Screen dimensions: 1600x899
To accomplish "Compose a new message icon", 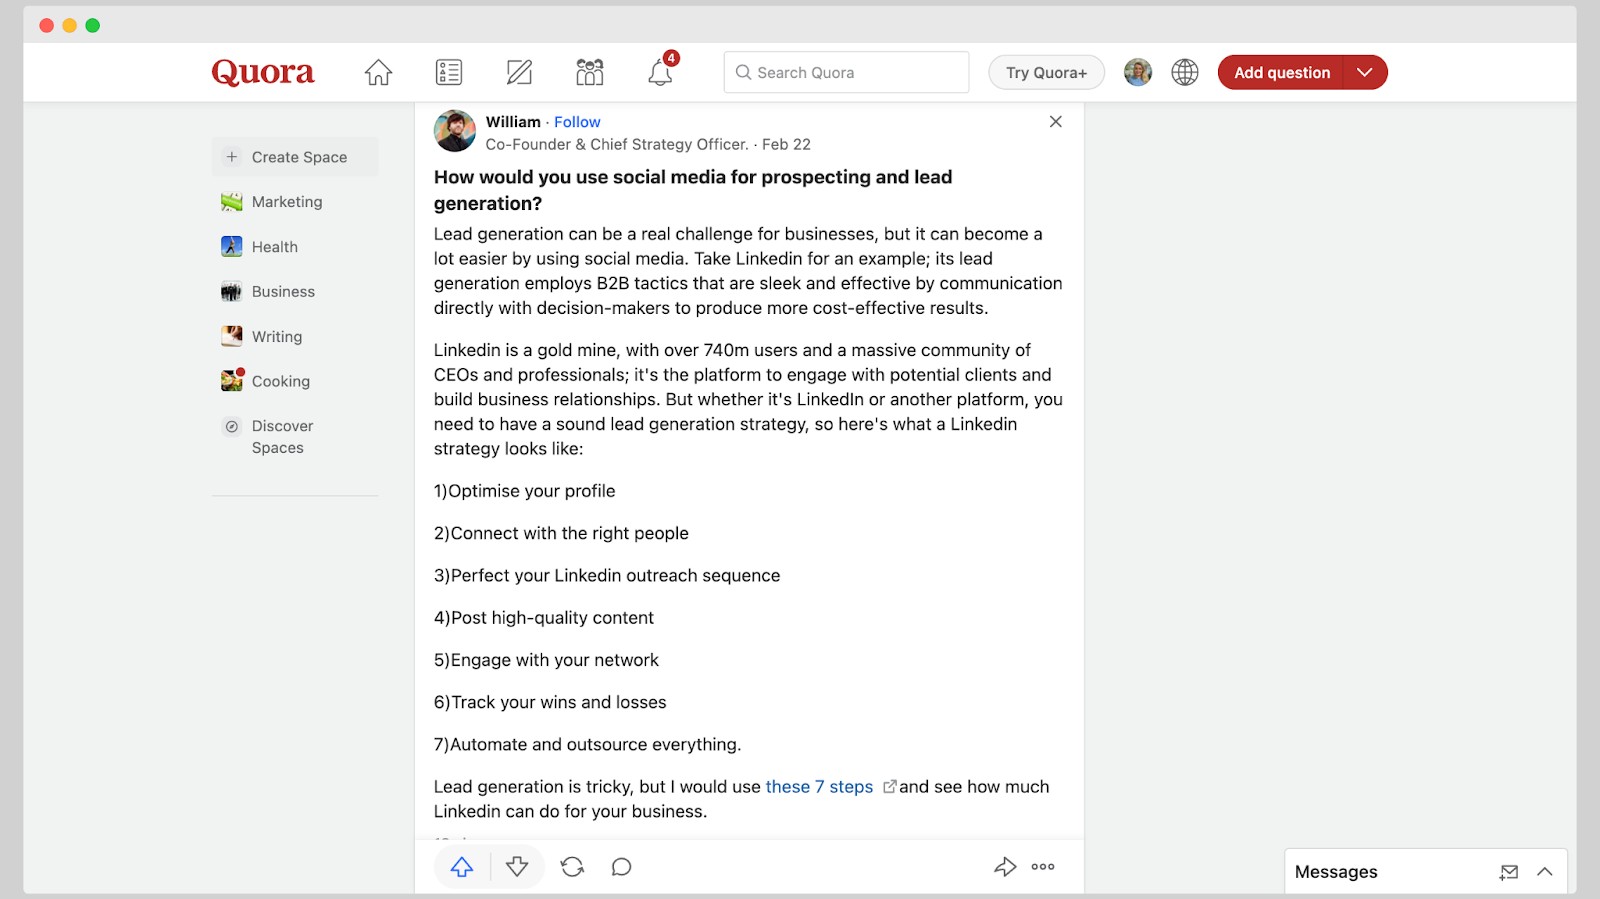I will 1509,872.
